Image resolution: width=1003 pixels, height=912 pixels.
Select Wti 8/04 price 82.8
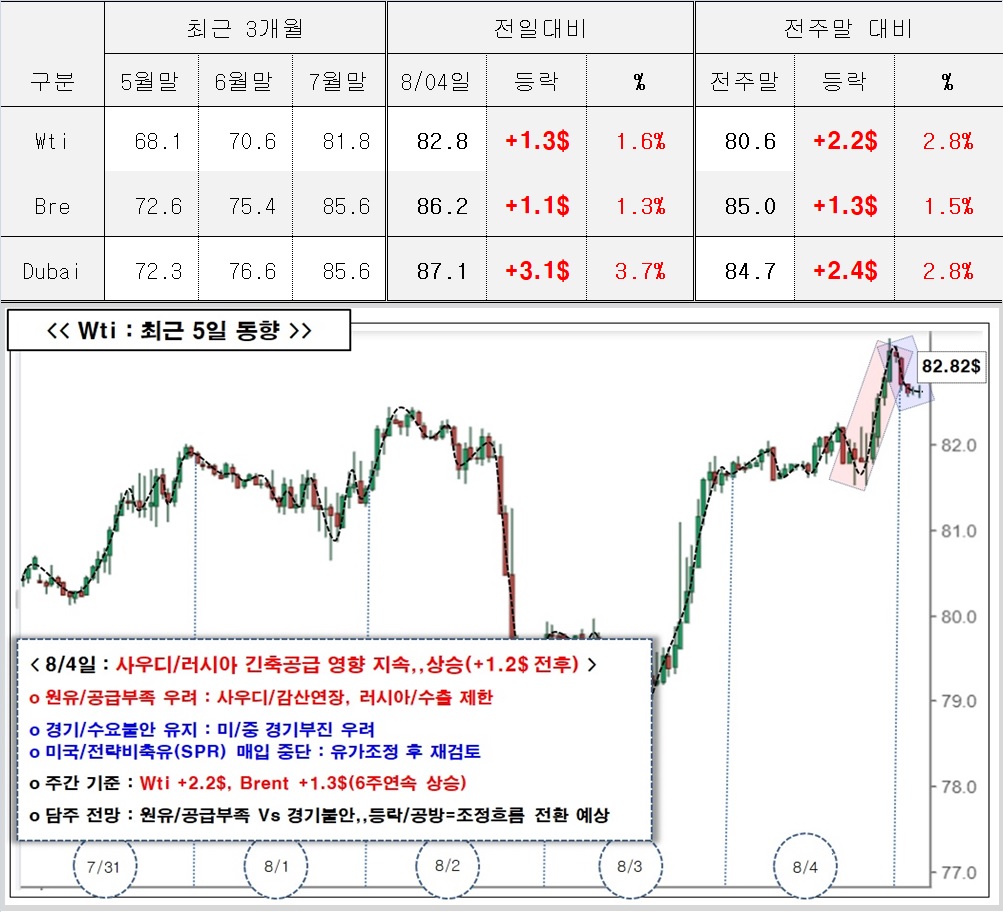pyautogui.click(x=443, y=141)
